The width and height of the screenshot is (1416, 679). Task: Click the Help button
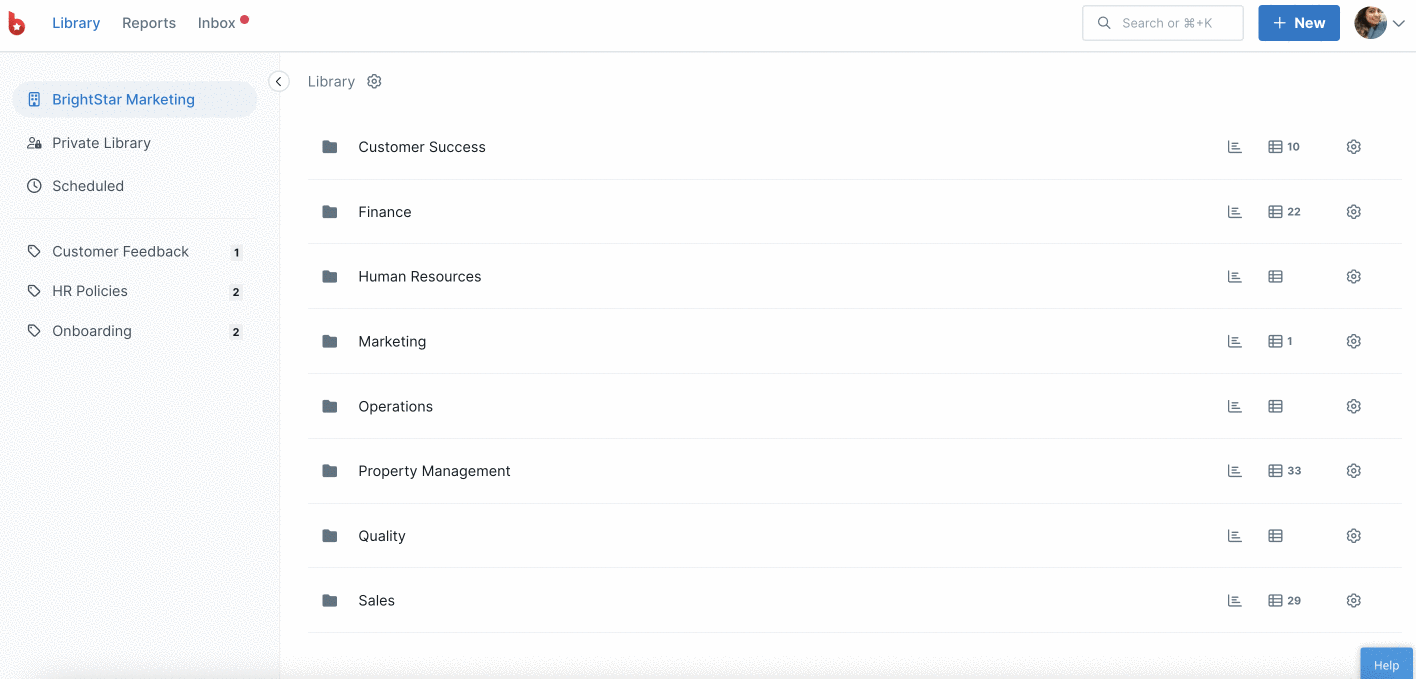coord(1386,664)
